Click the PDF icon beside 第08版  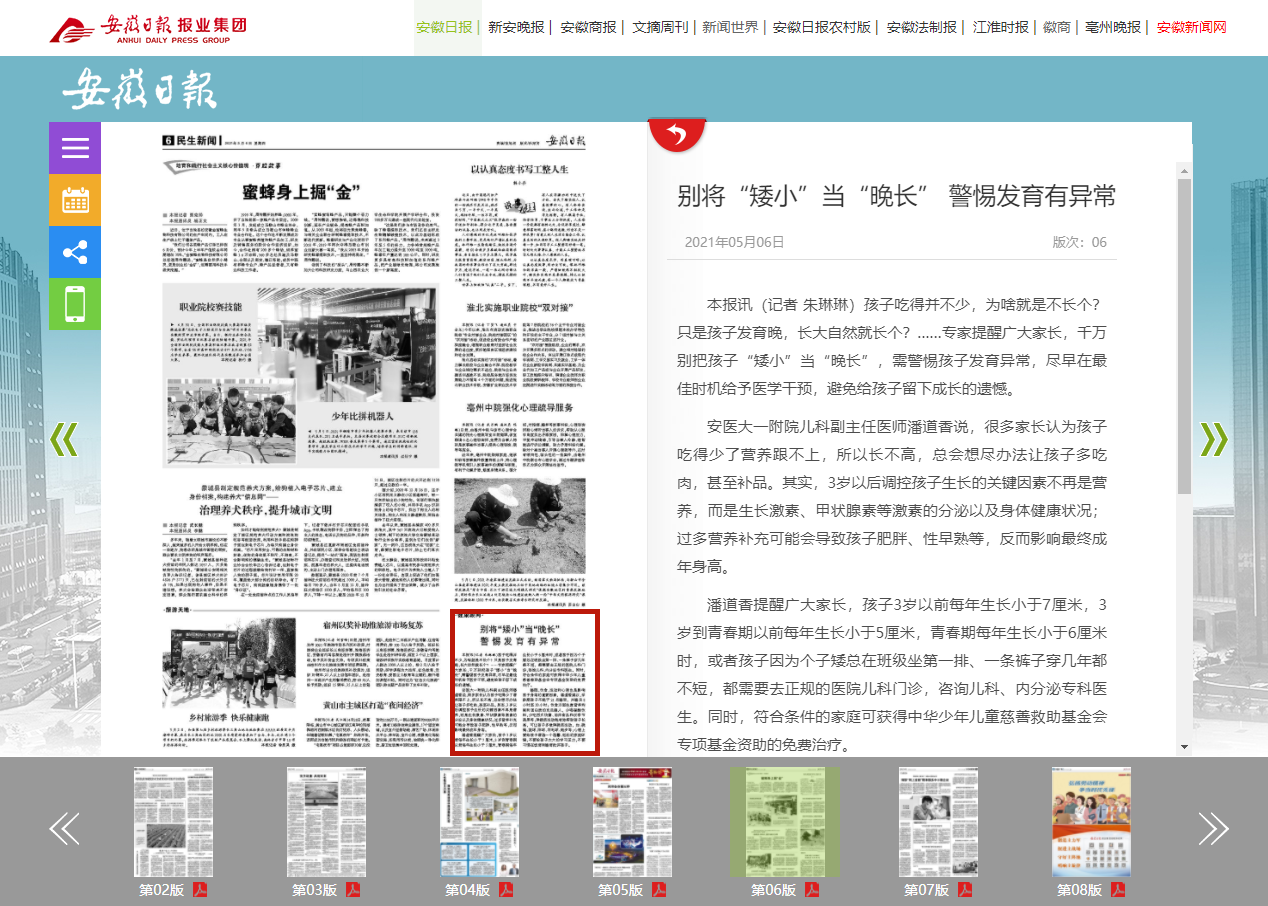tap(1118, 890)
